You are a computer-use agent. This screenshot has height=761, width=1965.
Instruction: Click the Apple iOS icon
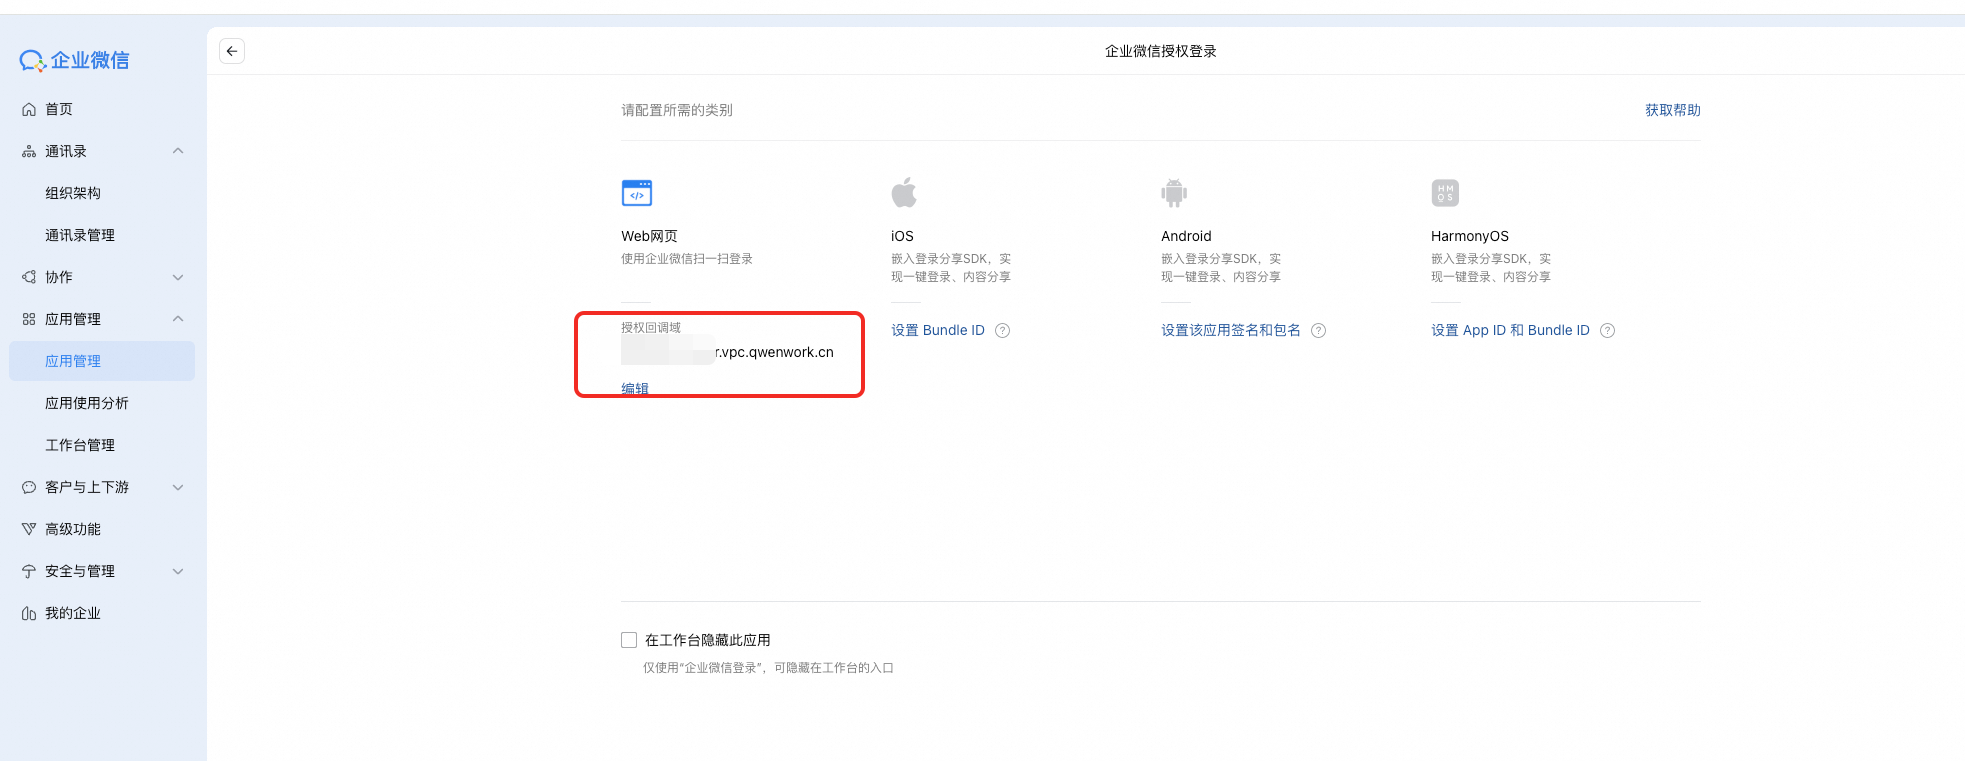[x=904, y=192]
